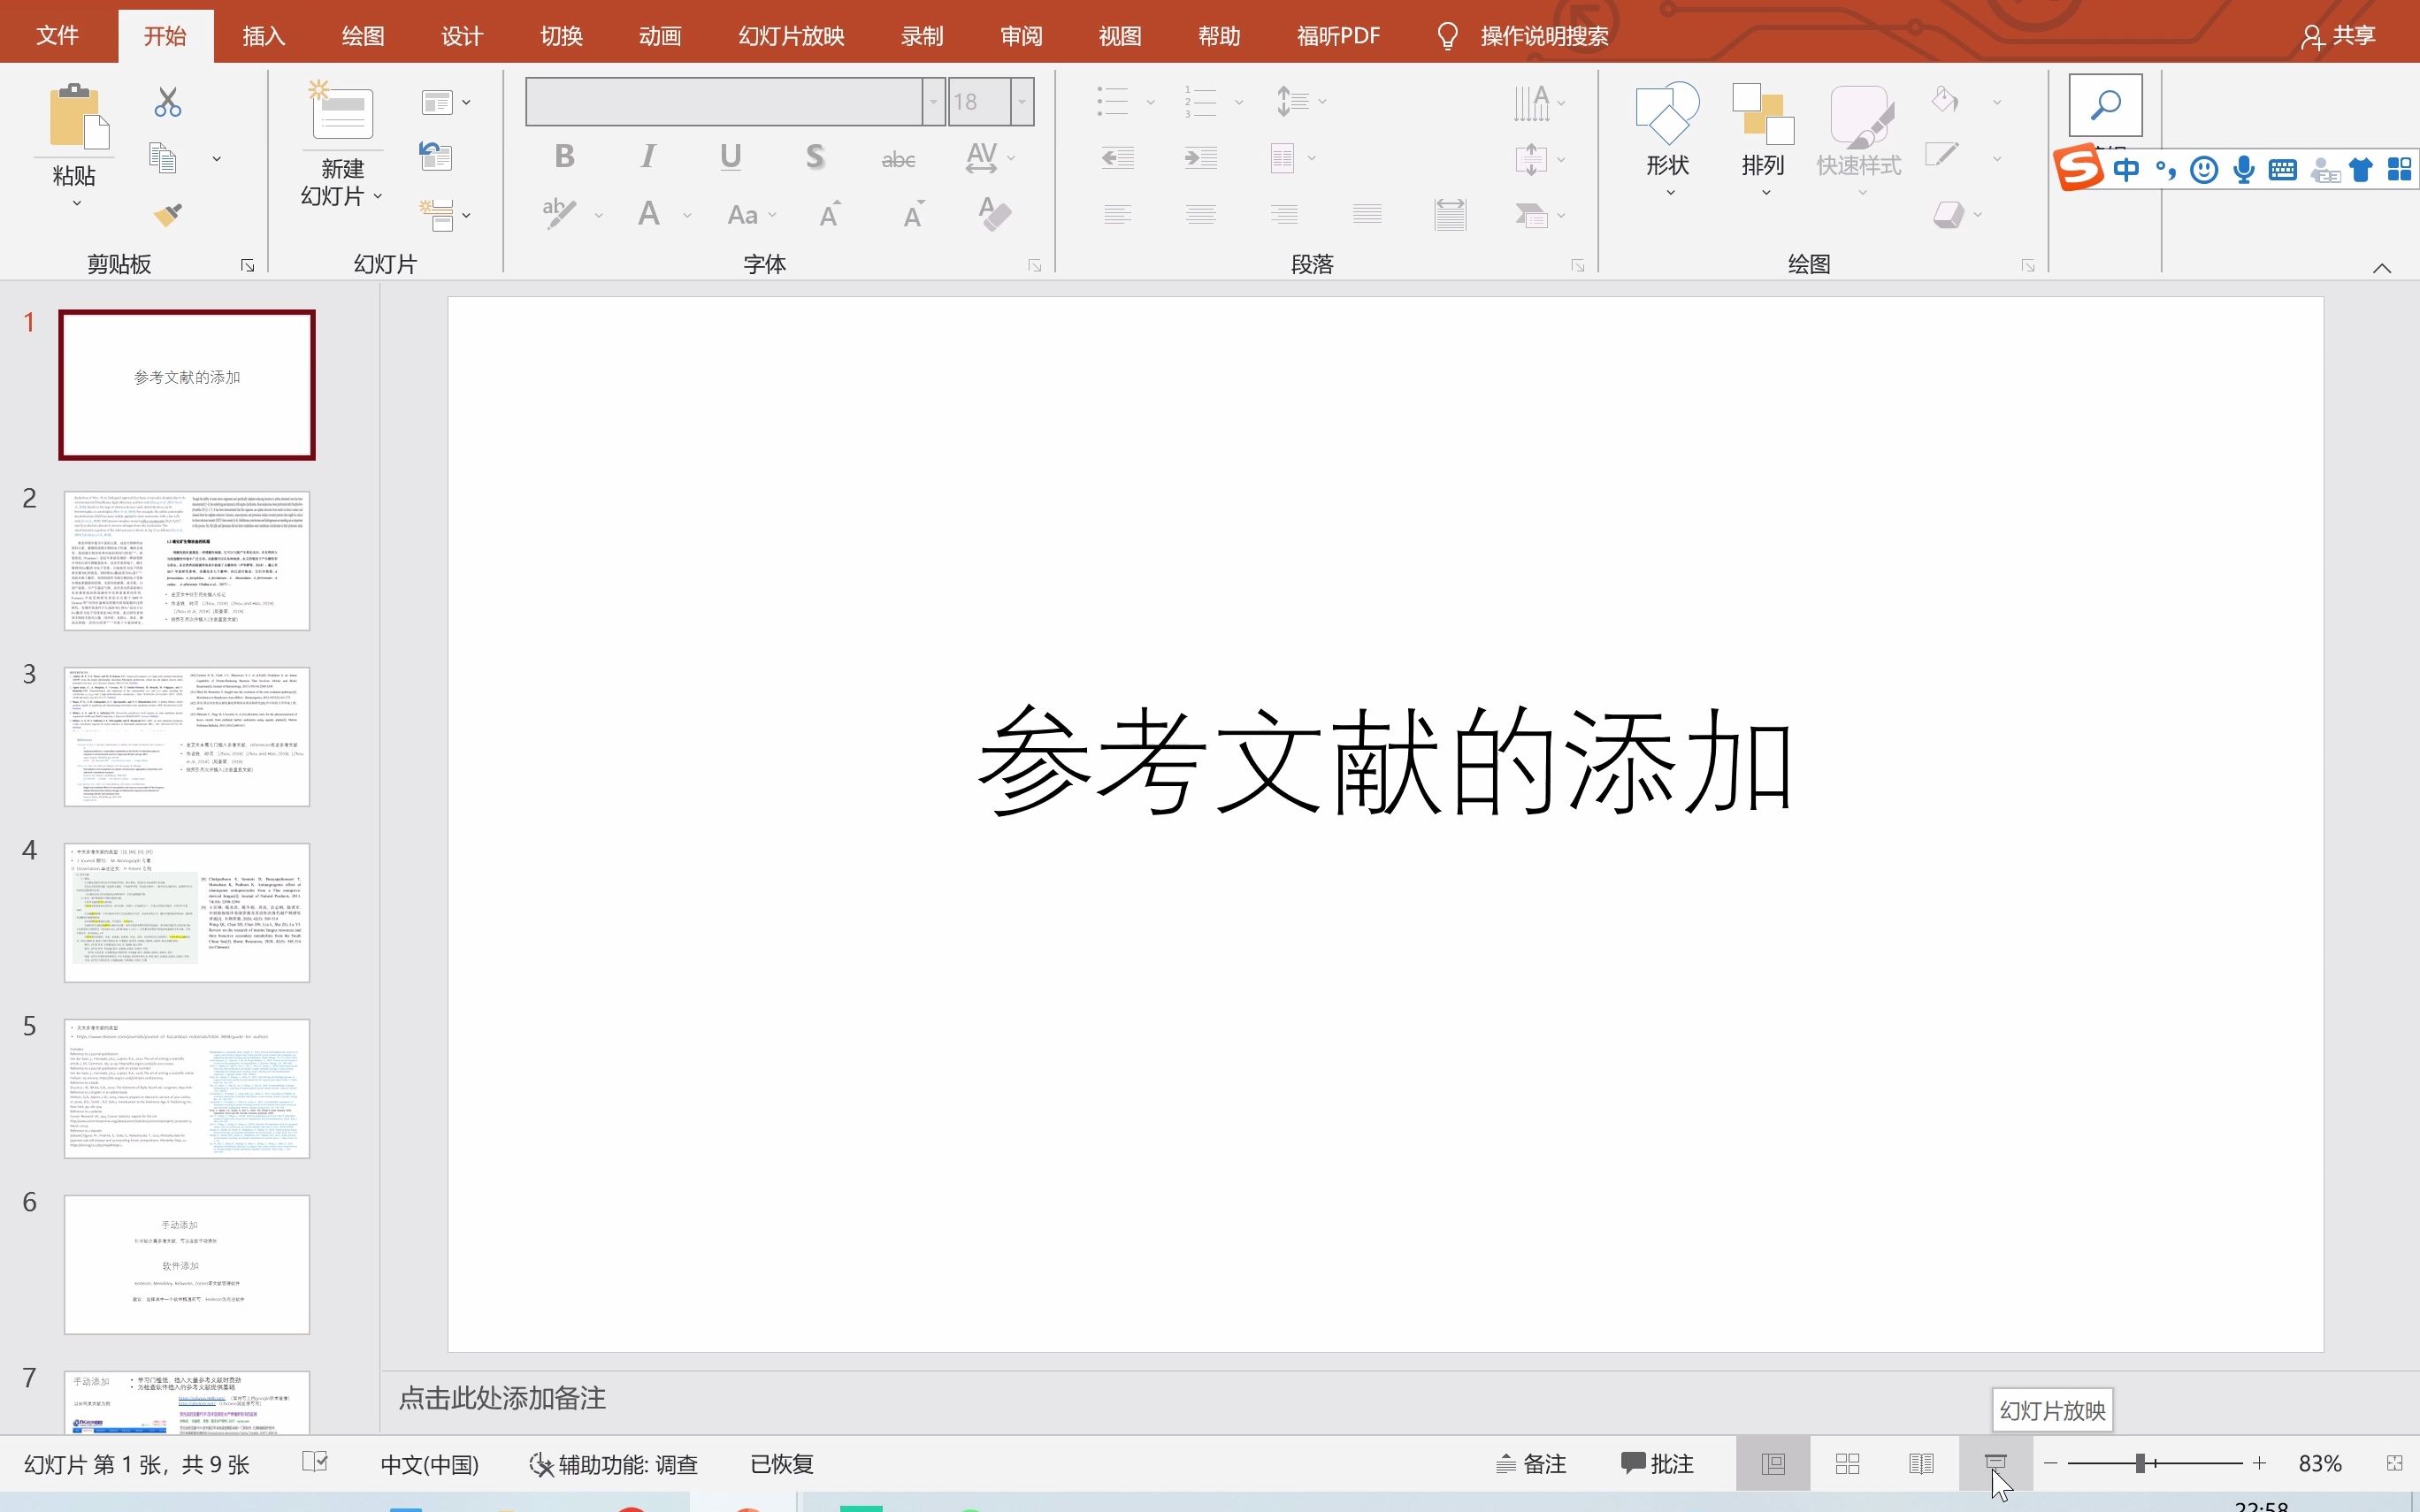Switch to the 福昕PDF tab

[x=1338, y=36]
